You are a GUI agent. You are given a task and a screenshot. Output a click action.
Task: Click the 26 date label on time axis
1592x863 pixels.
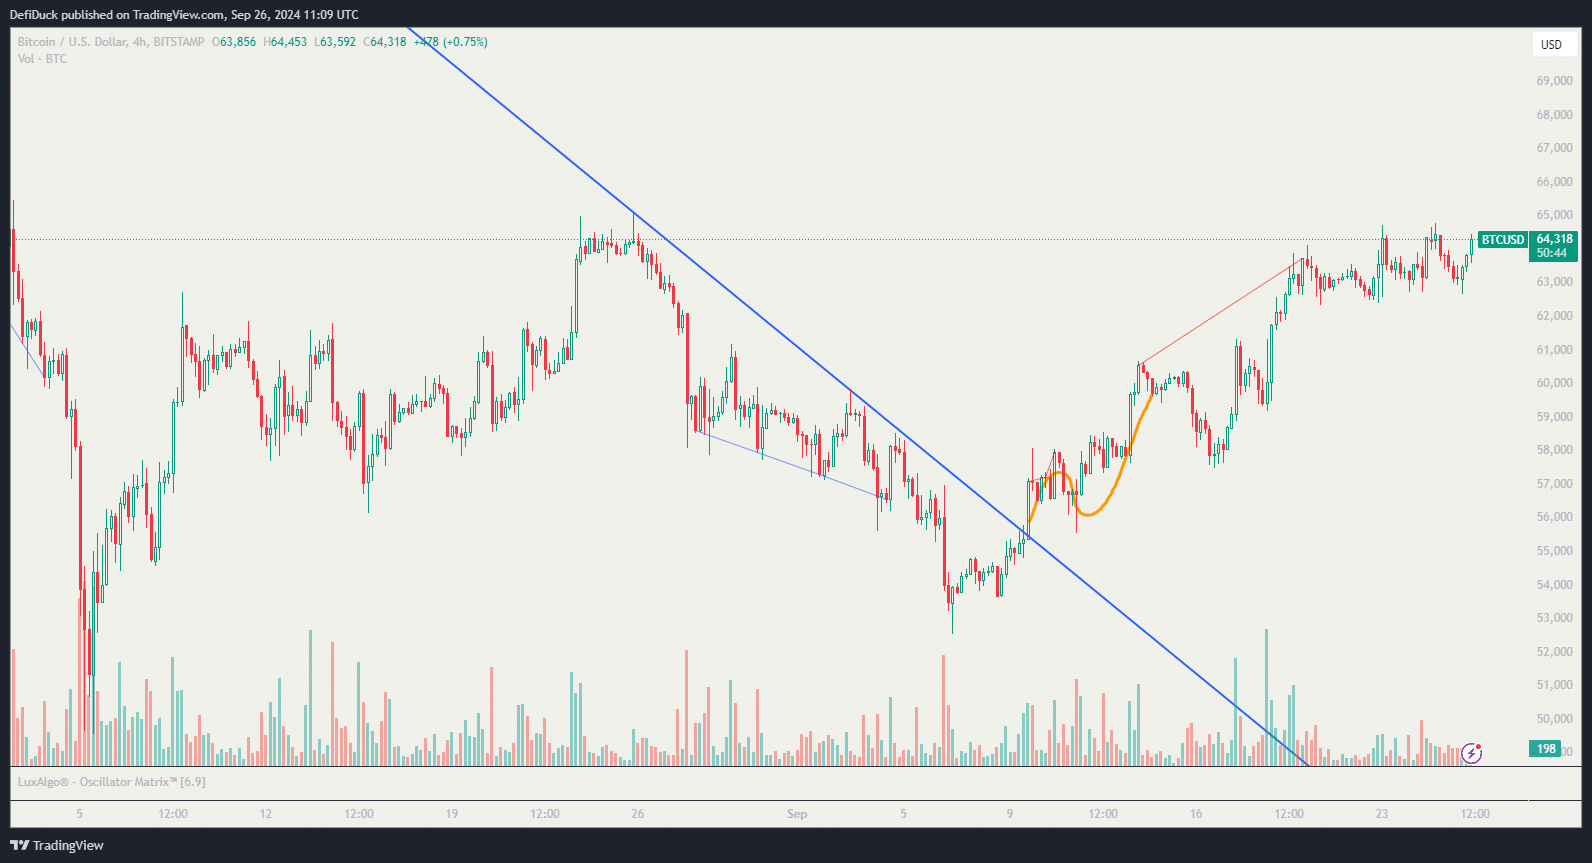click(638, 814)
